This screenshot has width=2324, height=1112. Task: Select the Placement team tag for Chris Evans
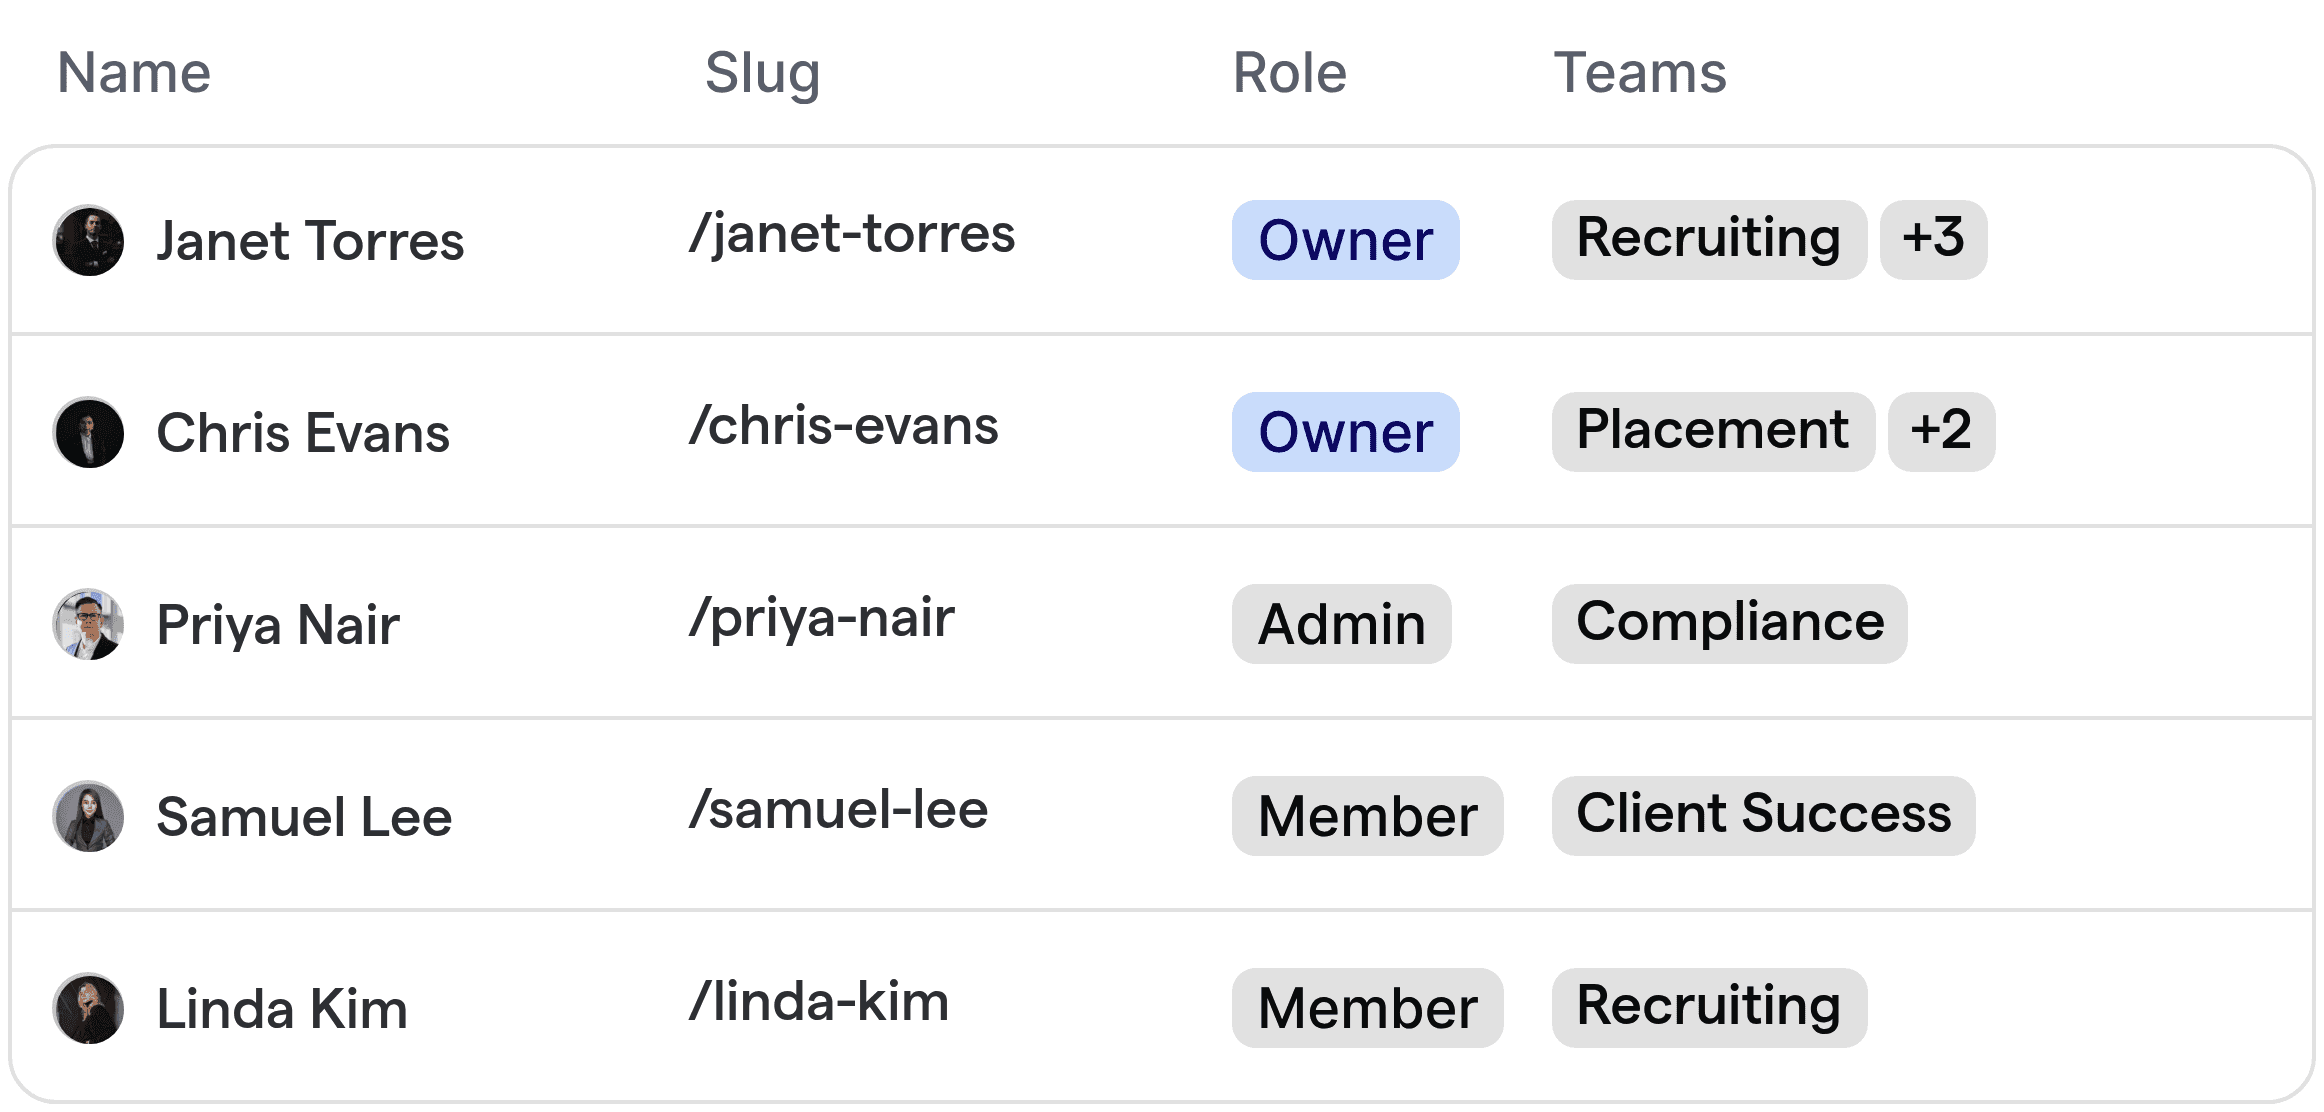coord(1713,430)
